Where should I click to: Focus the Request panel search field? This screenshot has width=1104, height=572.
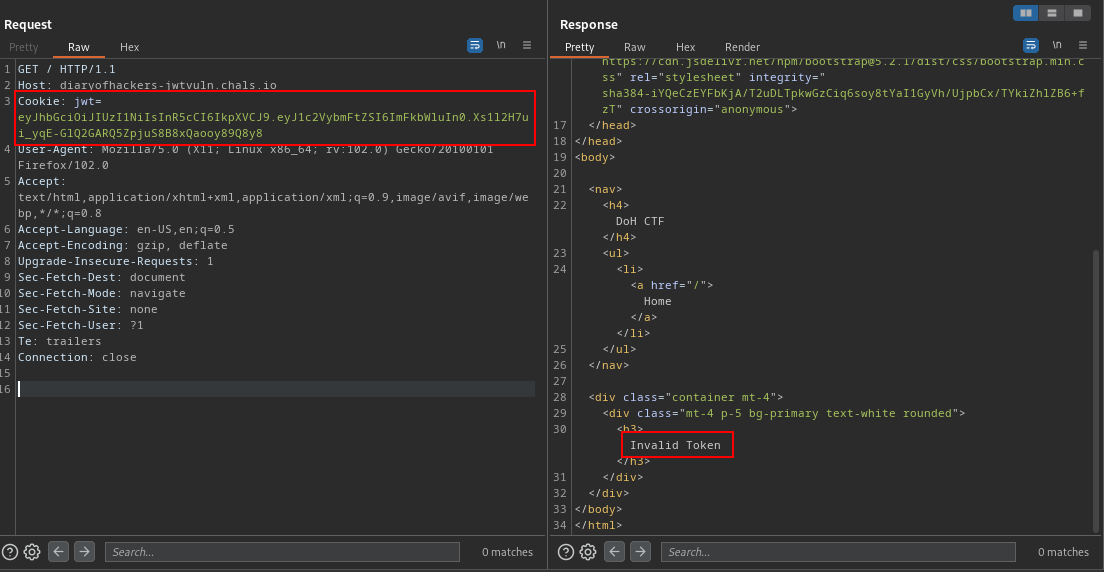click(282, 552)
